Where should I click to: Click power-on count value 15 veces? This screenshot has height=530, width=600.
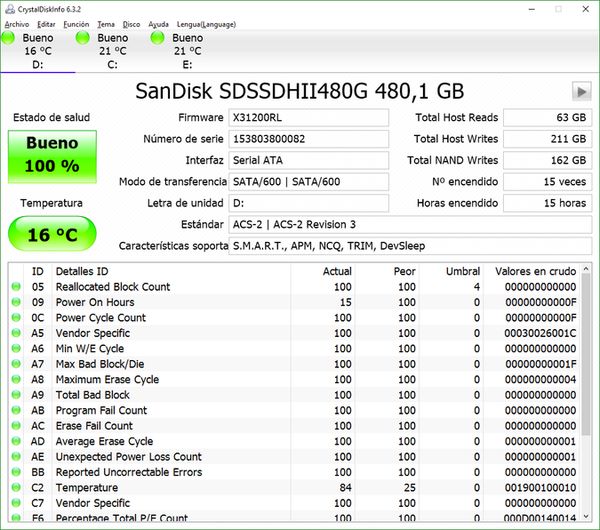click(x=548, y=182)
